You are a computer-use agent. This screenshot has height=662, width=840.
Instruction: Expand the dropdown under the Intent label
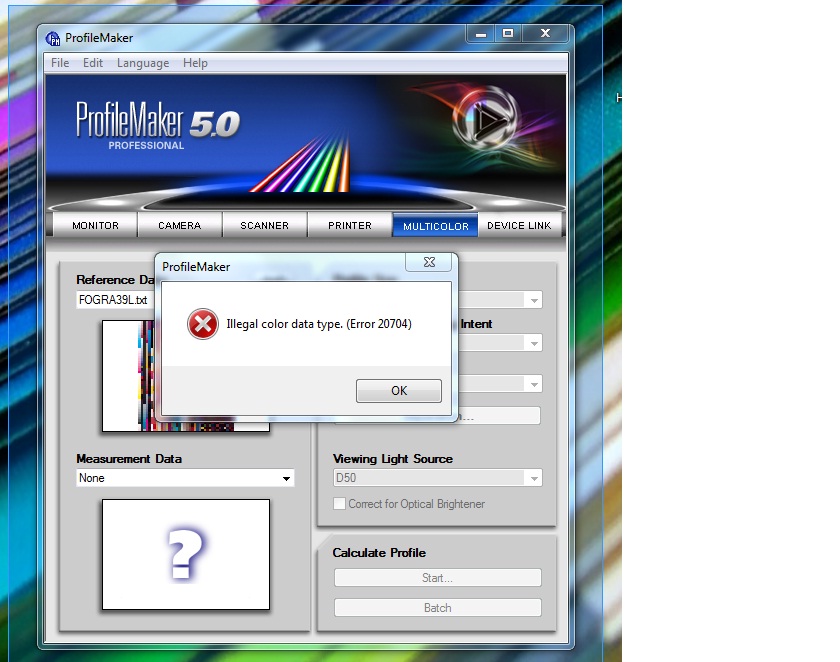(500, 343)
